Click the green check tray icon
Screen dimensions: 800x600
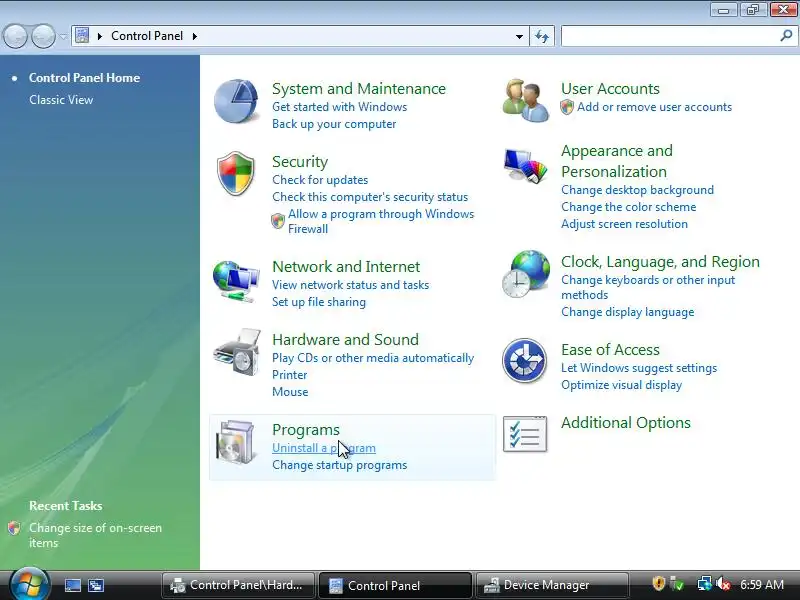tap(677, 584)
